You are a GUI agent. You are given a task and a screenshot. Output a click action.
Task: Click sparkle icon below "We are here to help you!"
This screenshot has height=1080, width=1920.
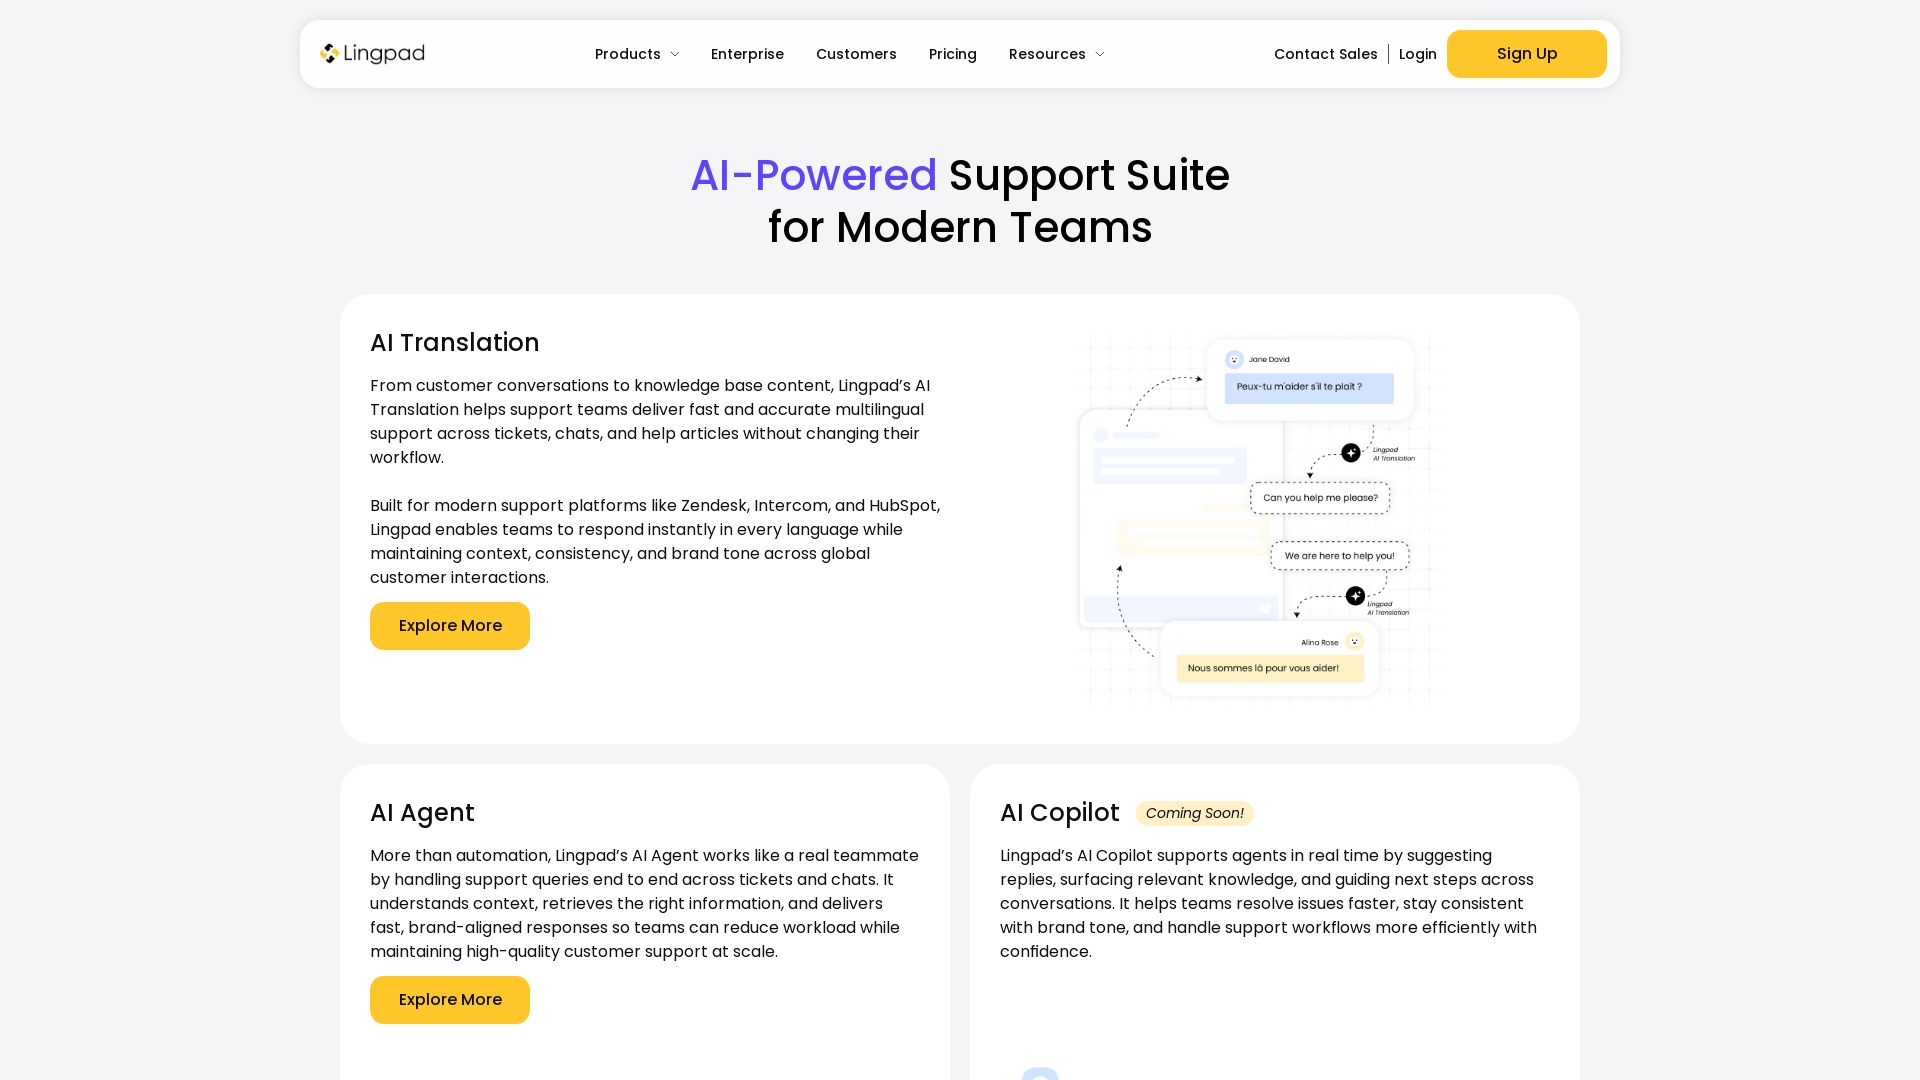pos(1355,596)
